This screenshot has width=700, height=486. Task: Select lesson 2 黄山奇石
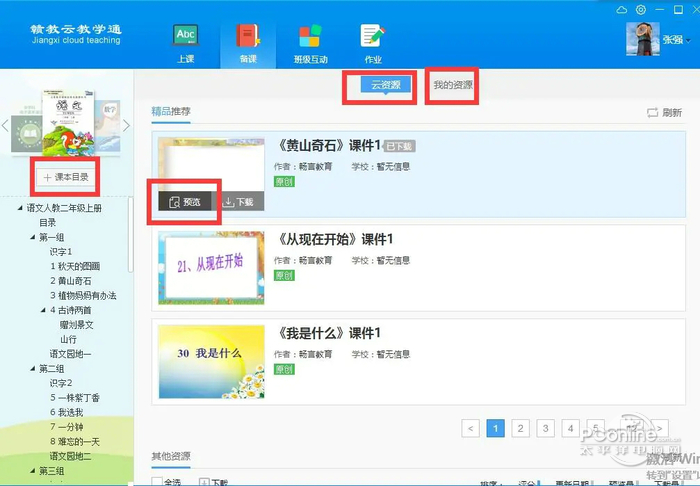point(71,281)
